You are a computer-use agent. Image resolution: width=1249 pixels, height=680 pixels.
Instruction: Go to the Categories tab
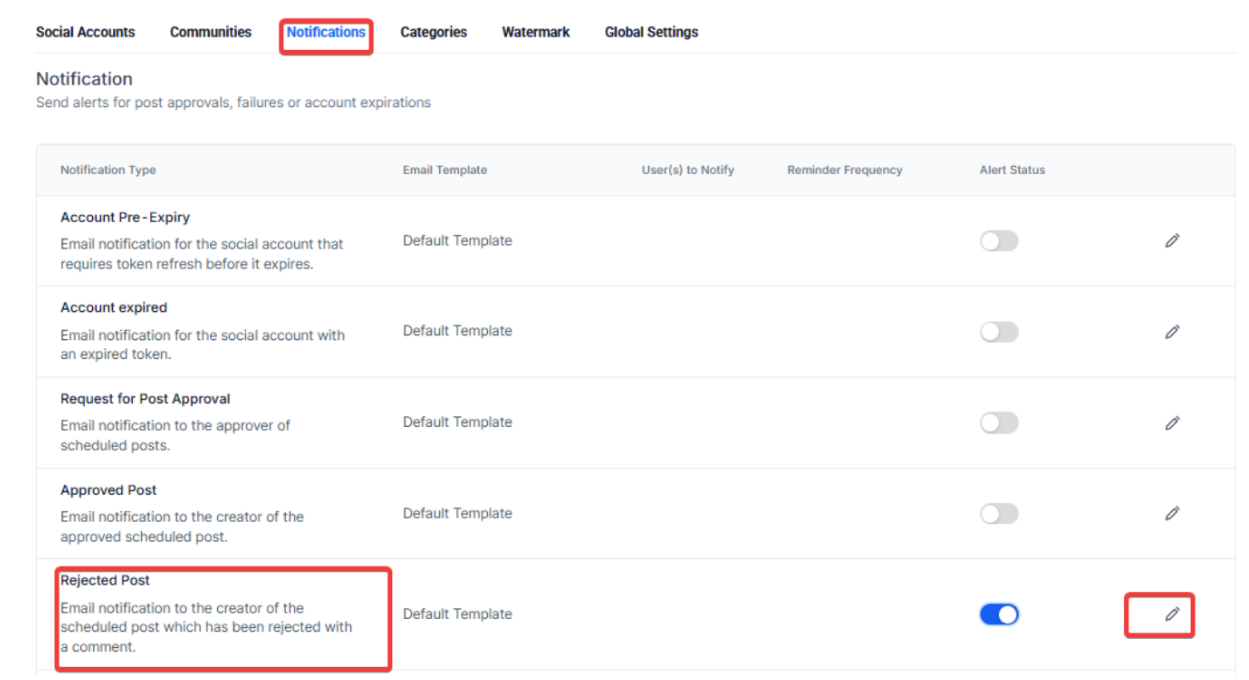click(433, 32)
